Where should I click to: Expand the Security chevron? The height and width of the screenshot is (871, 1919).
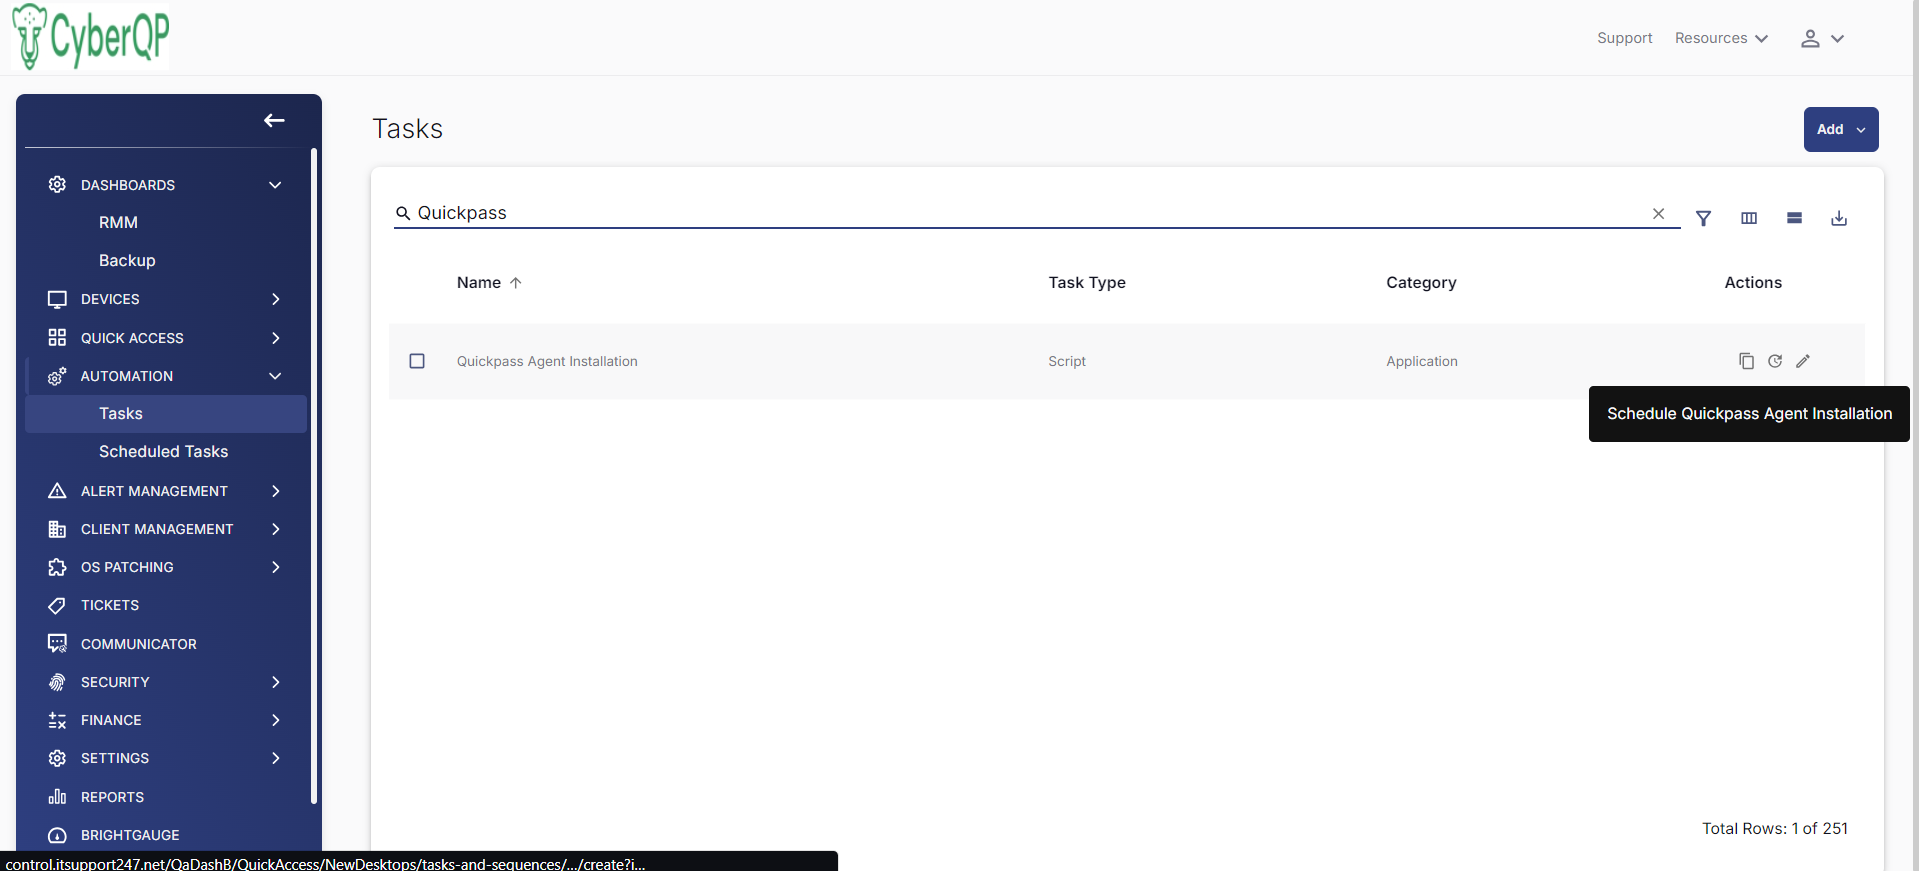(x=275, y=682)
